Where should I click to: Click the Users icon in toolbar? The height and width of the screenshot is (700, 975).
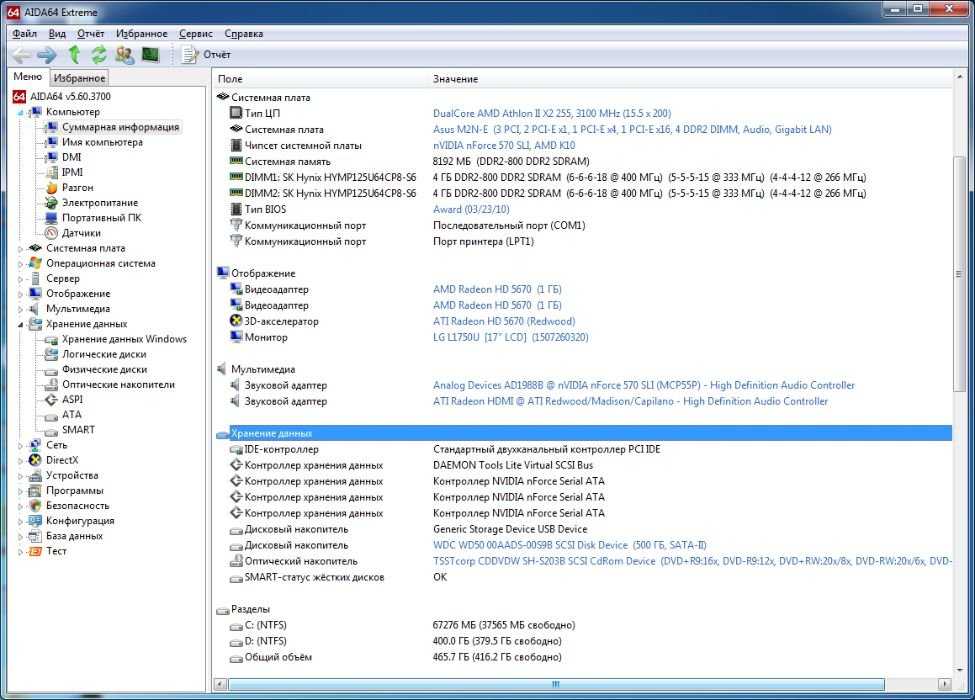tap(124, 55)
